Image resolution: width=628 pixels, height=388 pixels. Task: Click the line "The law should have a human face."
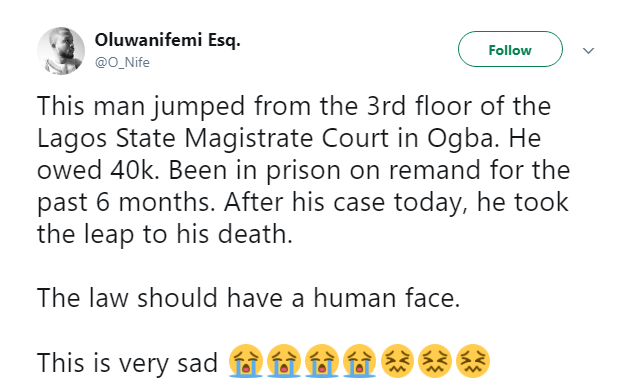(249, 298)
